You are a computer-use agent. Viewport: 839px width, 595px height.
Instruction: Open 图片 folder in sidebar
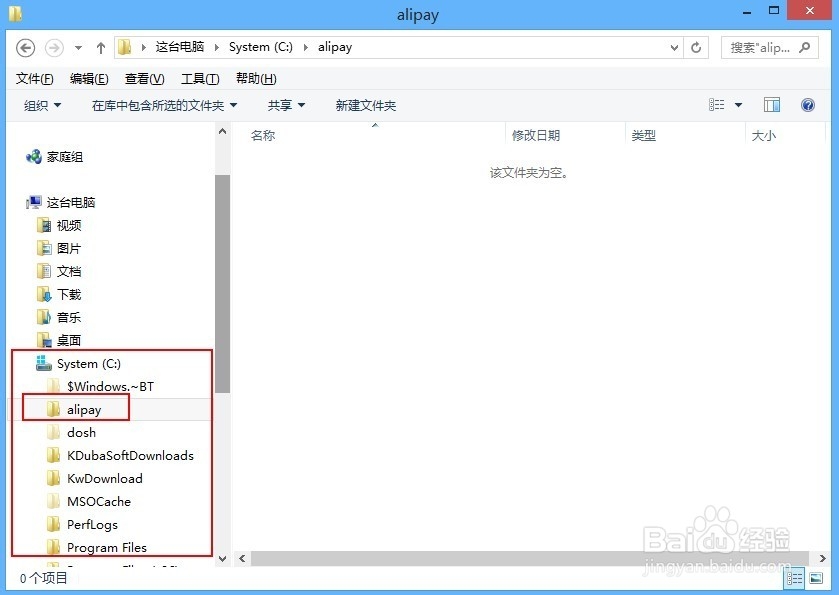59,248
